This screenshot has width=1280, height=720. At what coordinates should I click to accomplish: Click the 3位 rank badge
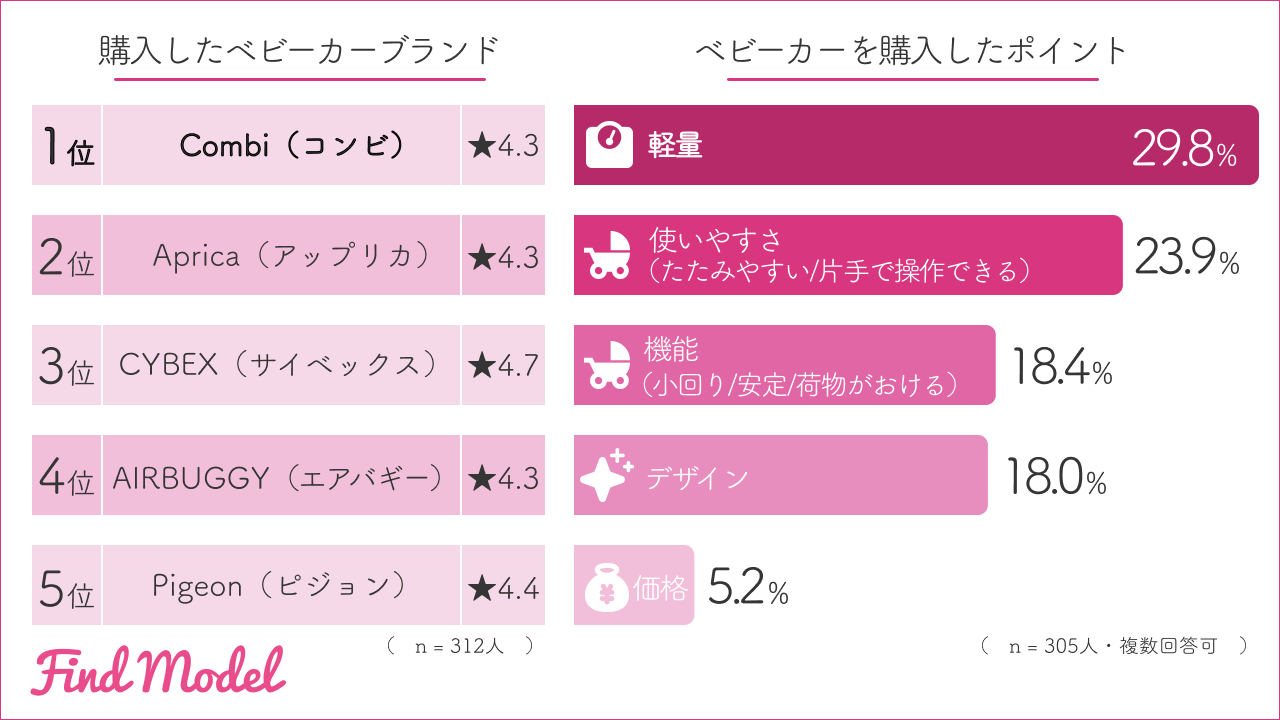tap(67, 366)
